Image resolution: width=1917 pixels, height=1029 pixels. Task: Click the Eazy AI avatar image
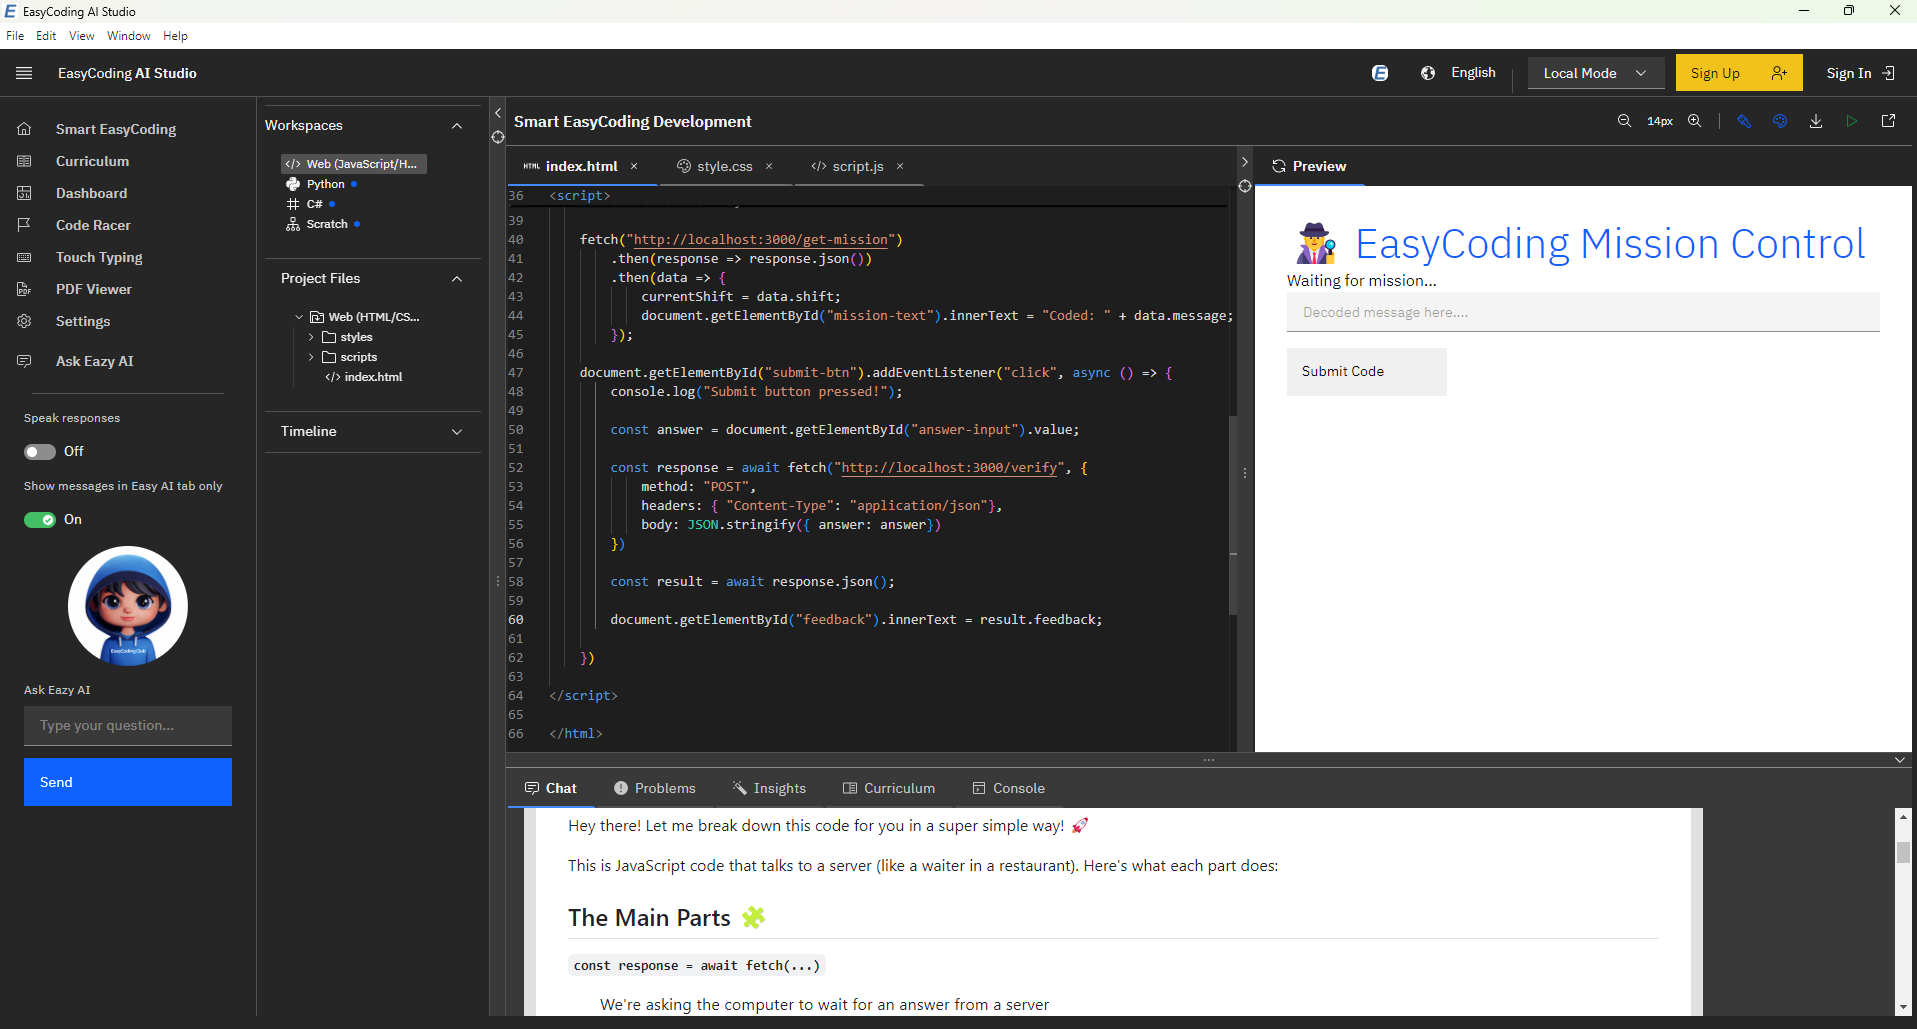coord(128,606)
